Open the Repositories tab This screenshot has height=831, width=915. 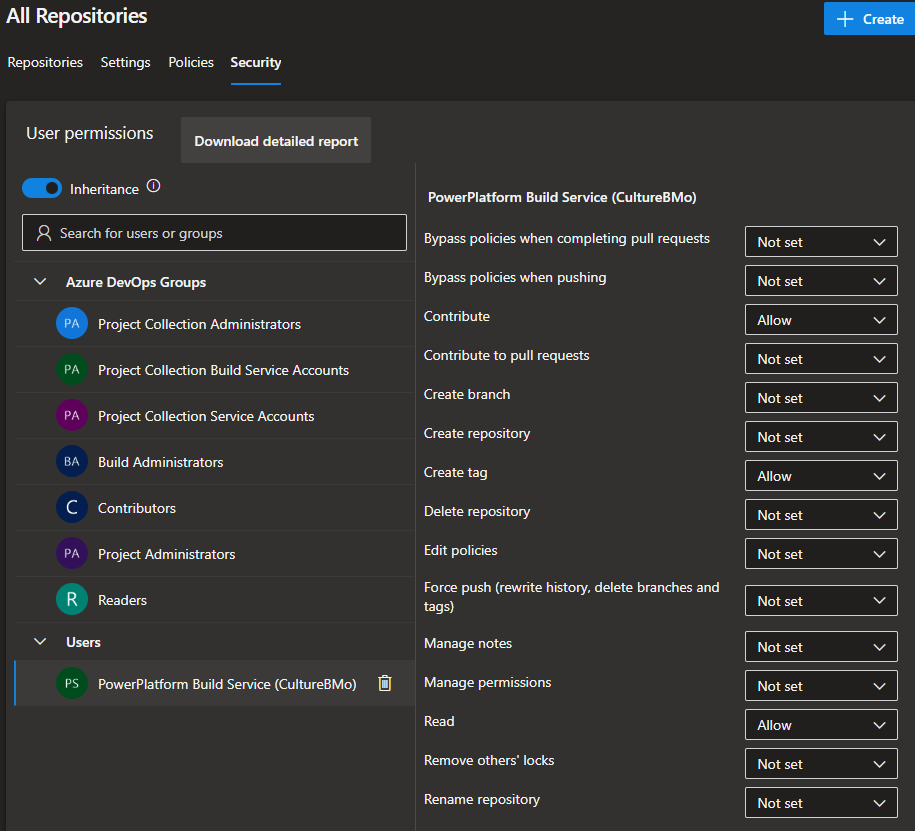pos(45,62)
